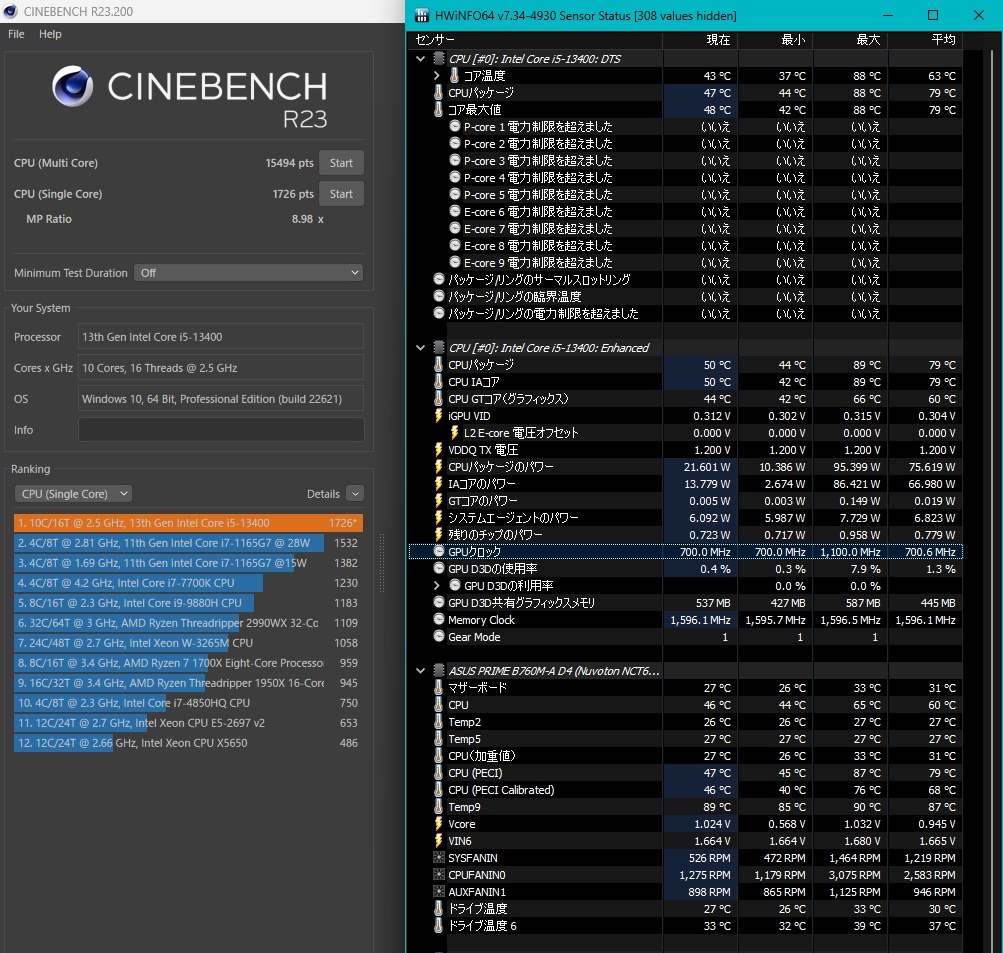
Task: Click the chip icon beside ASUS PRIME B760M-A D4
Action: pyautogui.click(x=438, y=671)
